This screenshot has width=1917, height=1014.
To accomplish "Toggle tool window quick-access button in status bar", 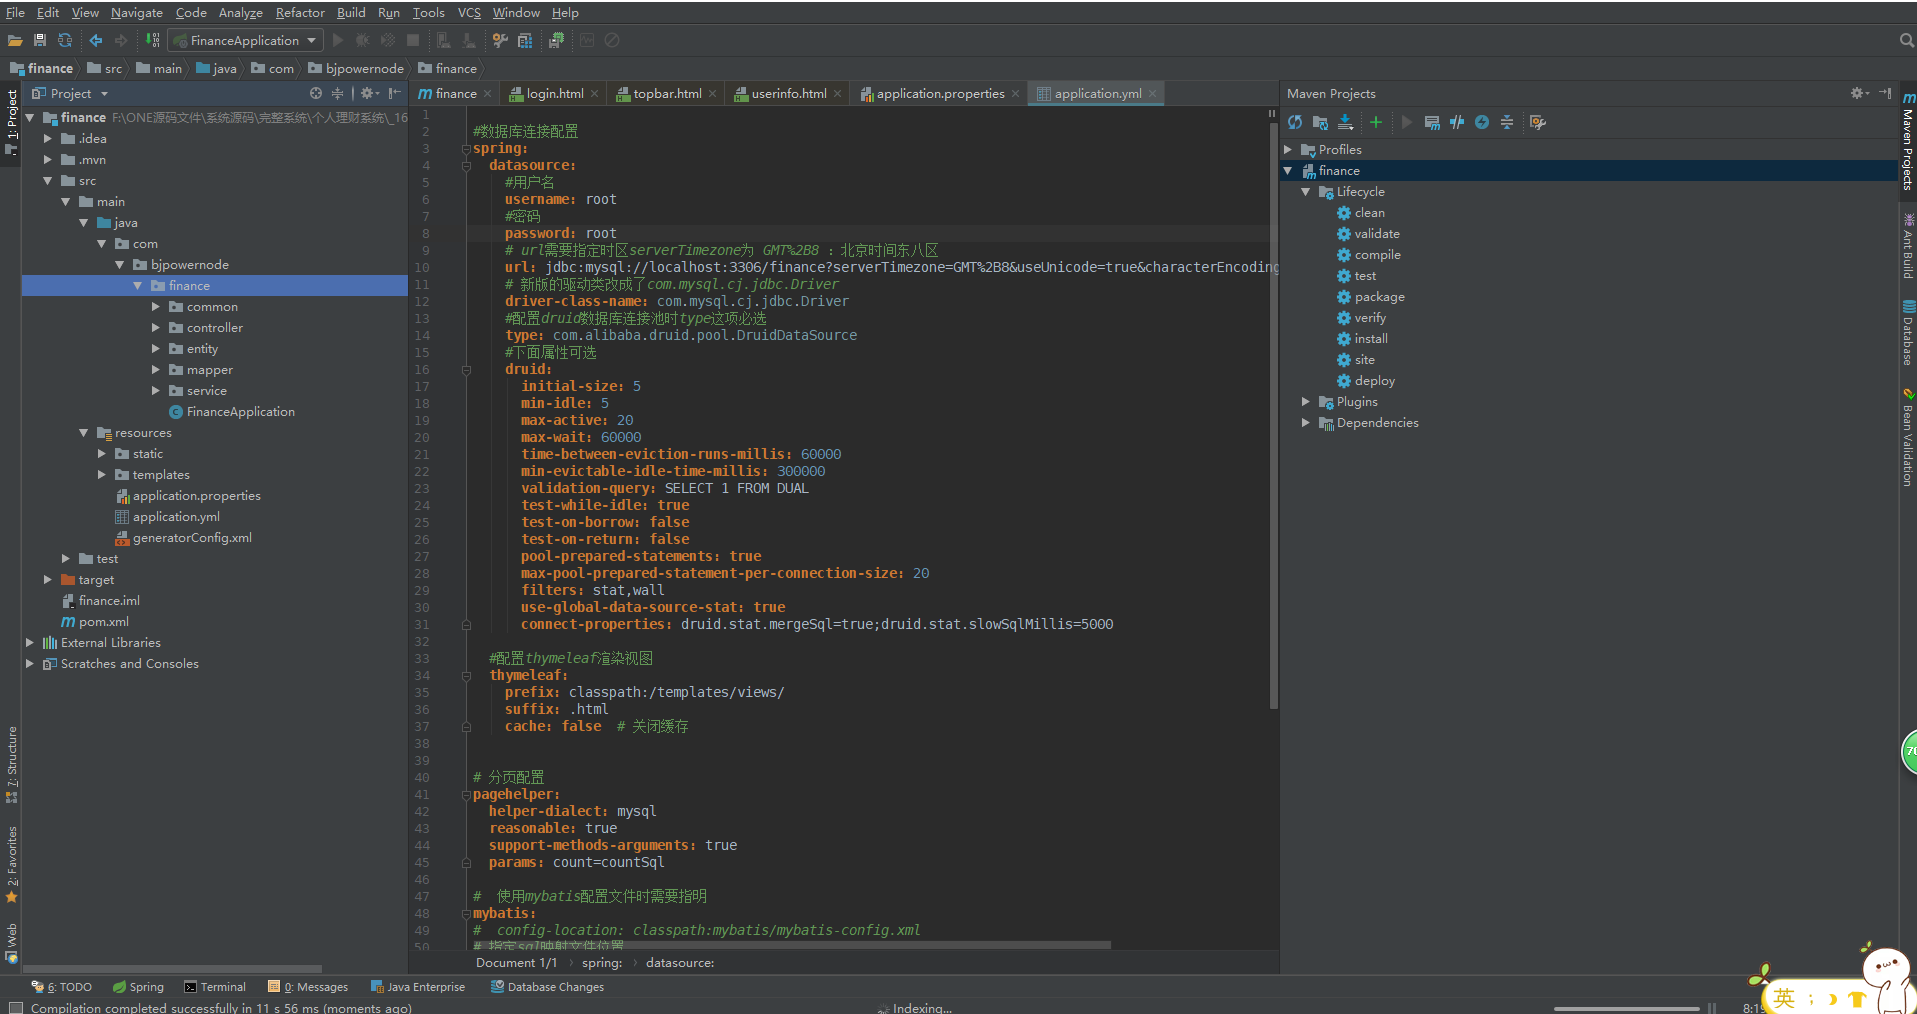I will 15,1007.
